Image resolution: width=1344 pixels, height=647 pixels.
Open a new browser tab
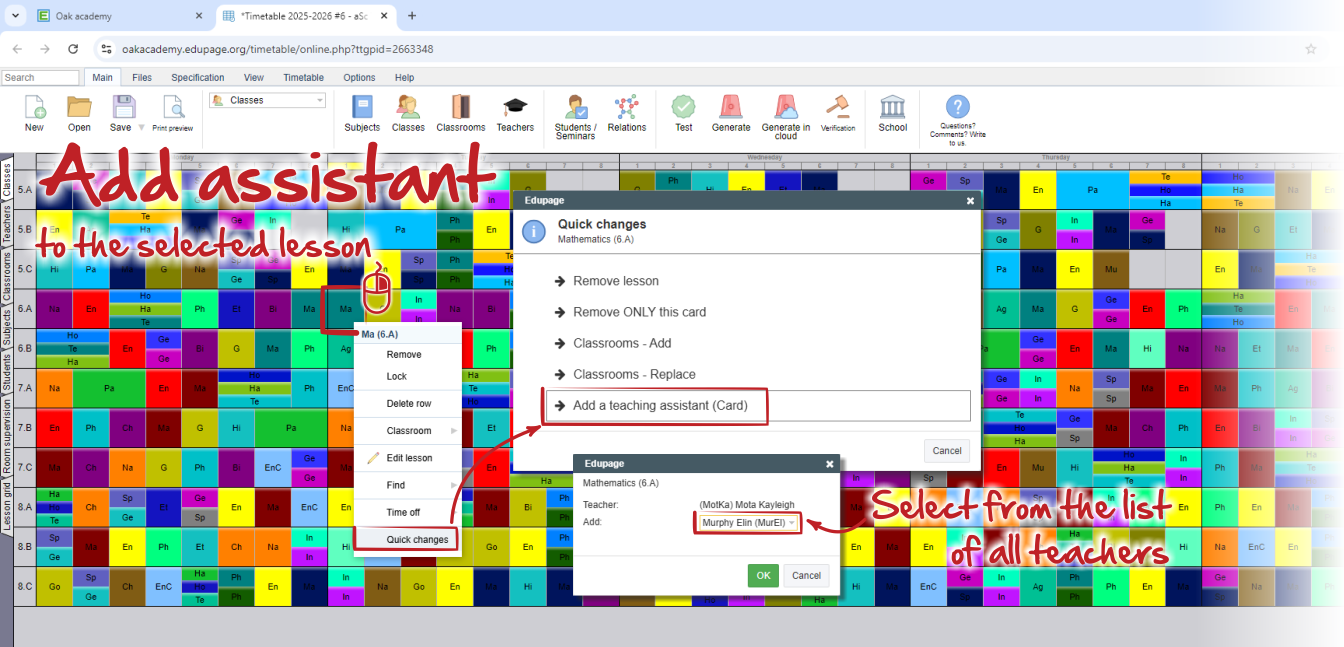(412, 16)
